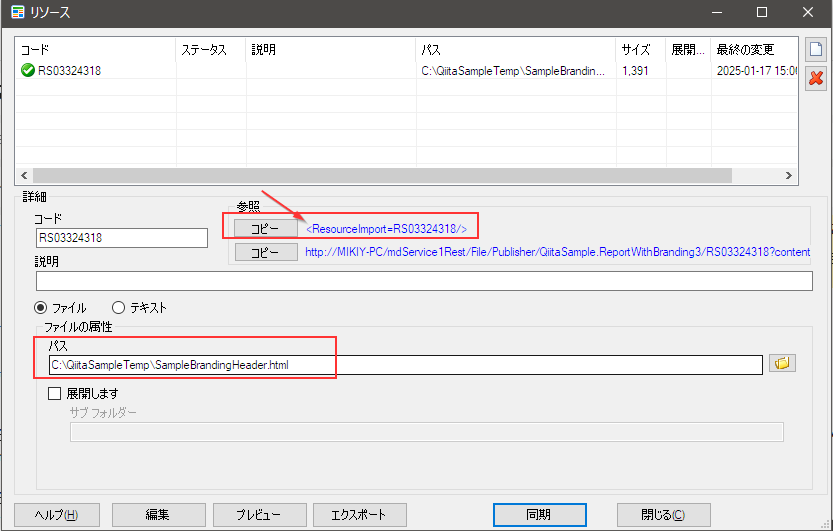Click the new resource page icon
The height and width of the screenshot is (531, 833).
click(815, 49)
